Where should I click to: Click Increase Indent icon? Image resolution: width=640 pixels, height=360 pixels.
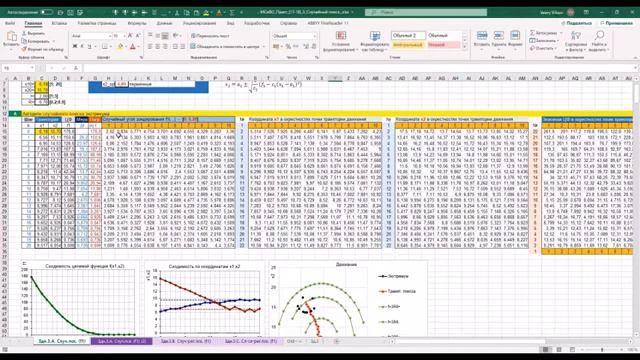pyautogui.click(x=182, y=47)
